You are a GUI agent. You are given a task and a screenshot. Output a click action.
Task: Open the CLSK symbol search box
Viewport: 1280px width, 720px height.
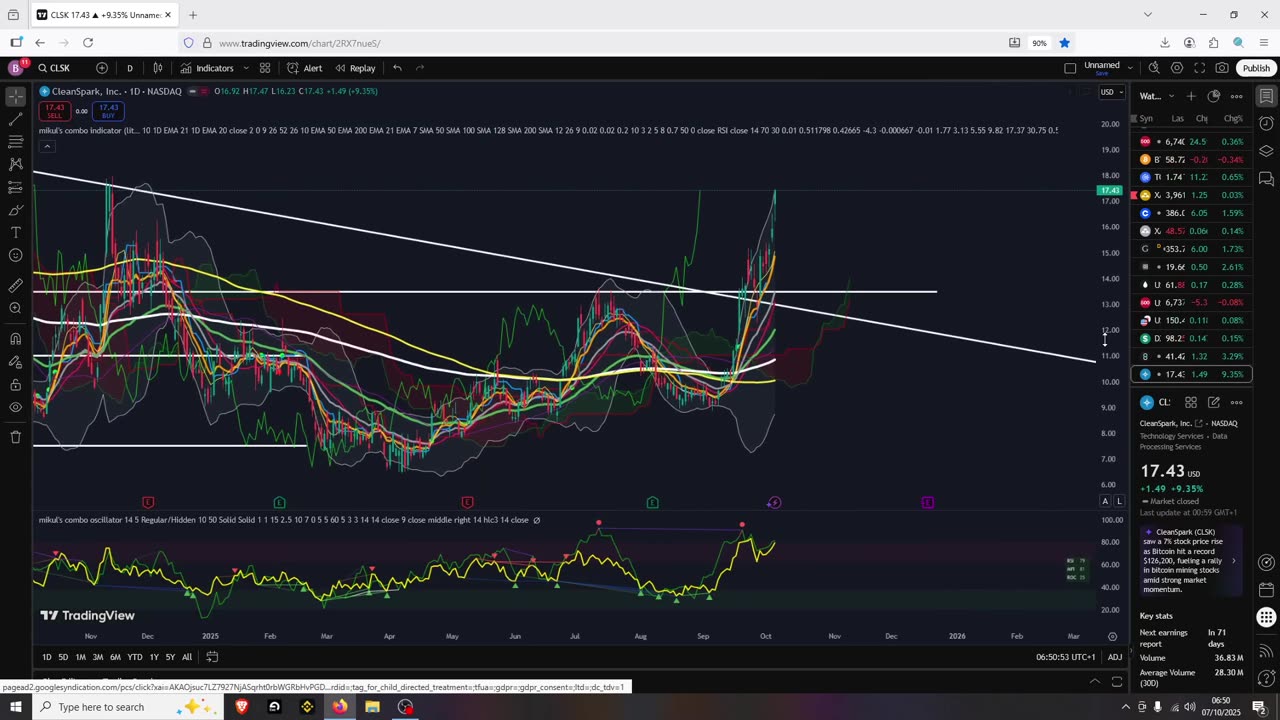[60, 68]
